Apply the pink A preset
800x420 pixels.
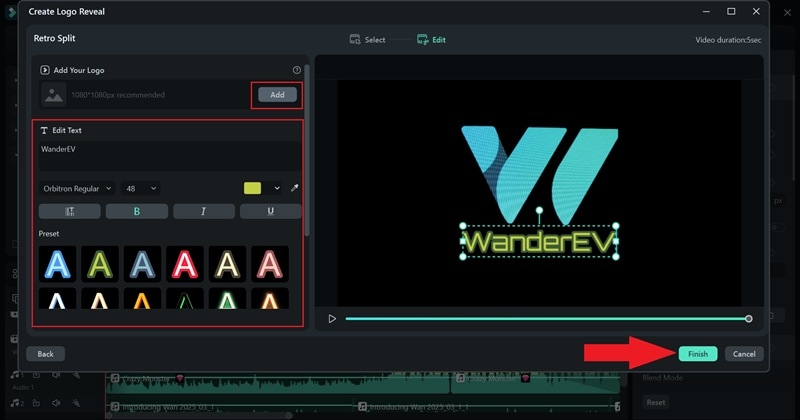point(269,264)
